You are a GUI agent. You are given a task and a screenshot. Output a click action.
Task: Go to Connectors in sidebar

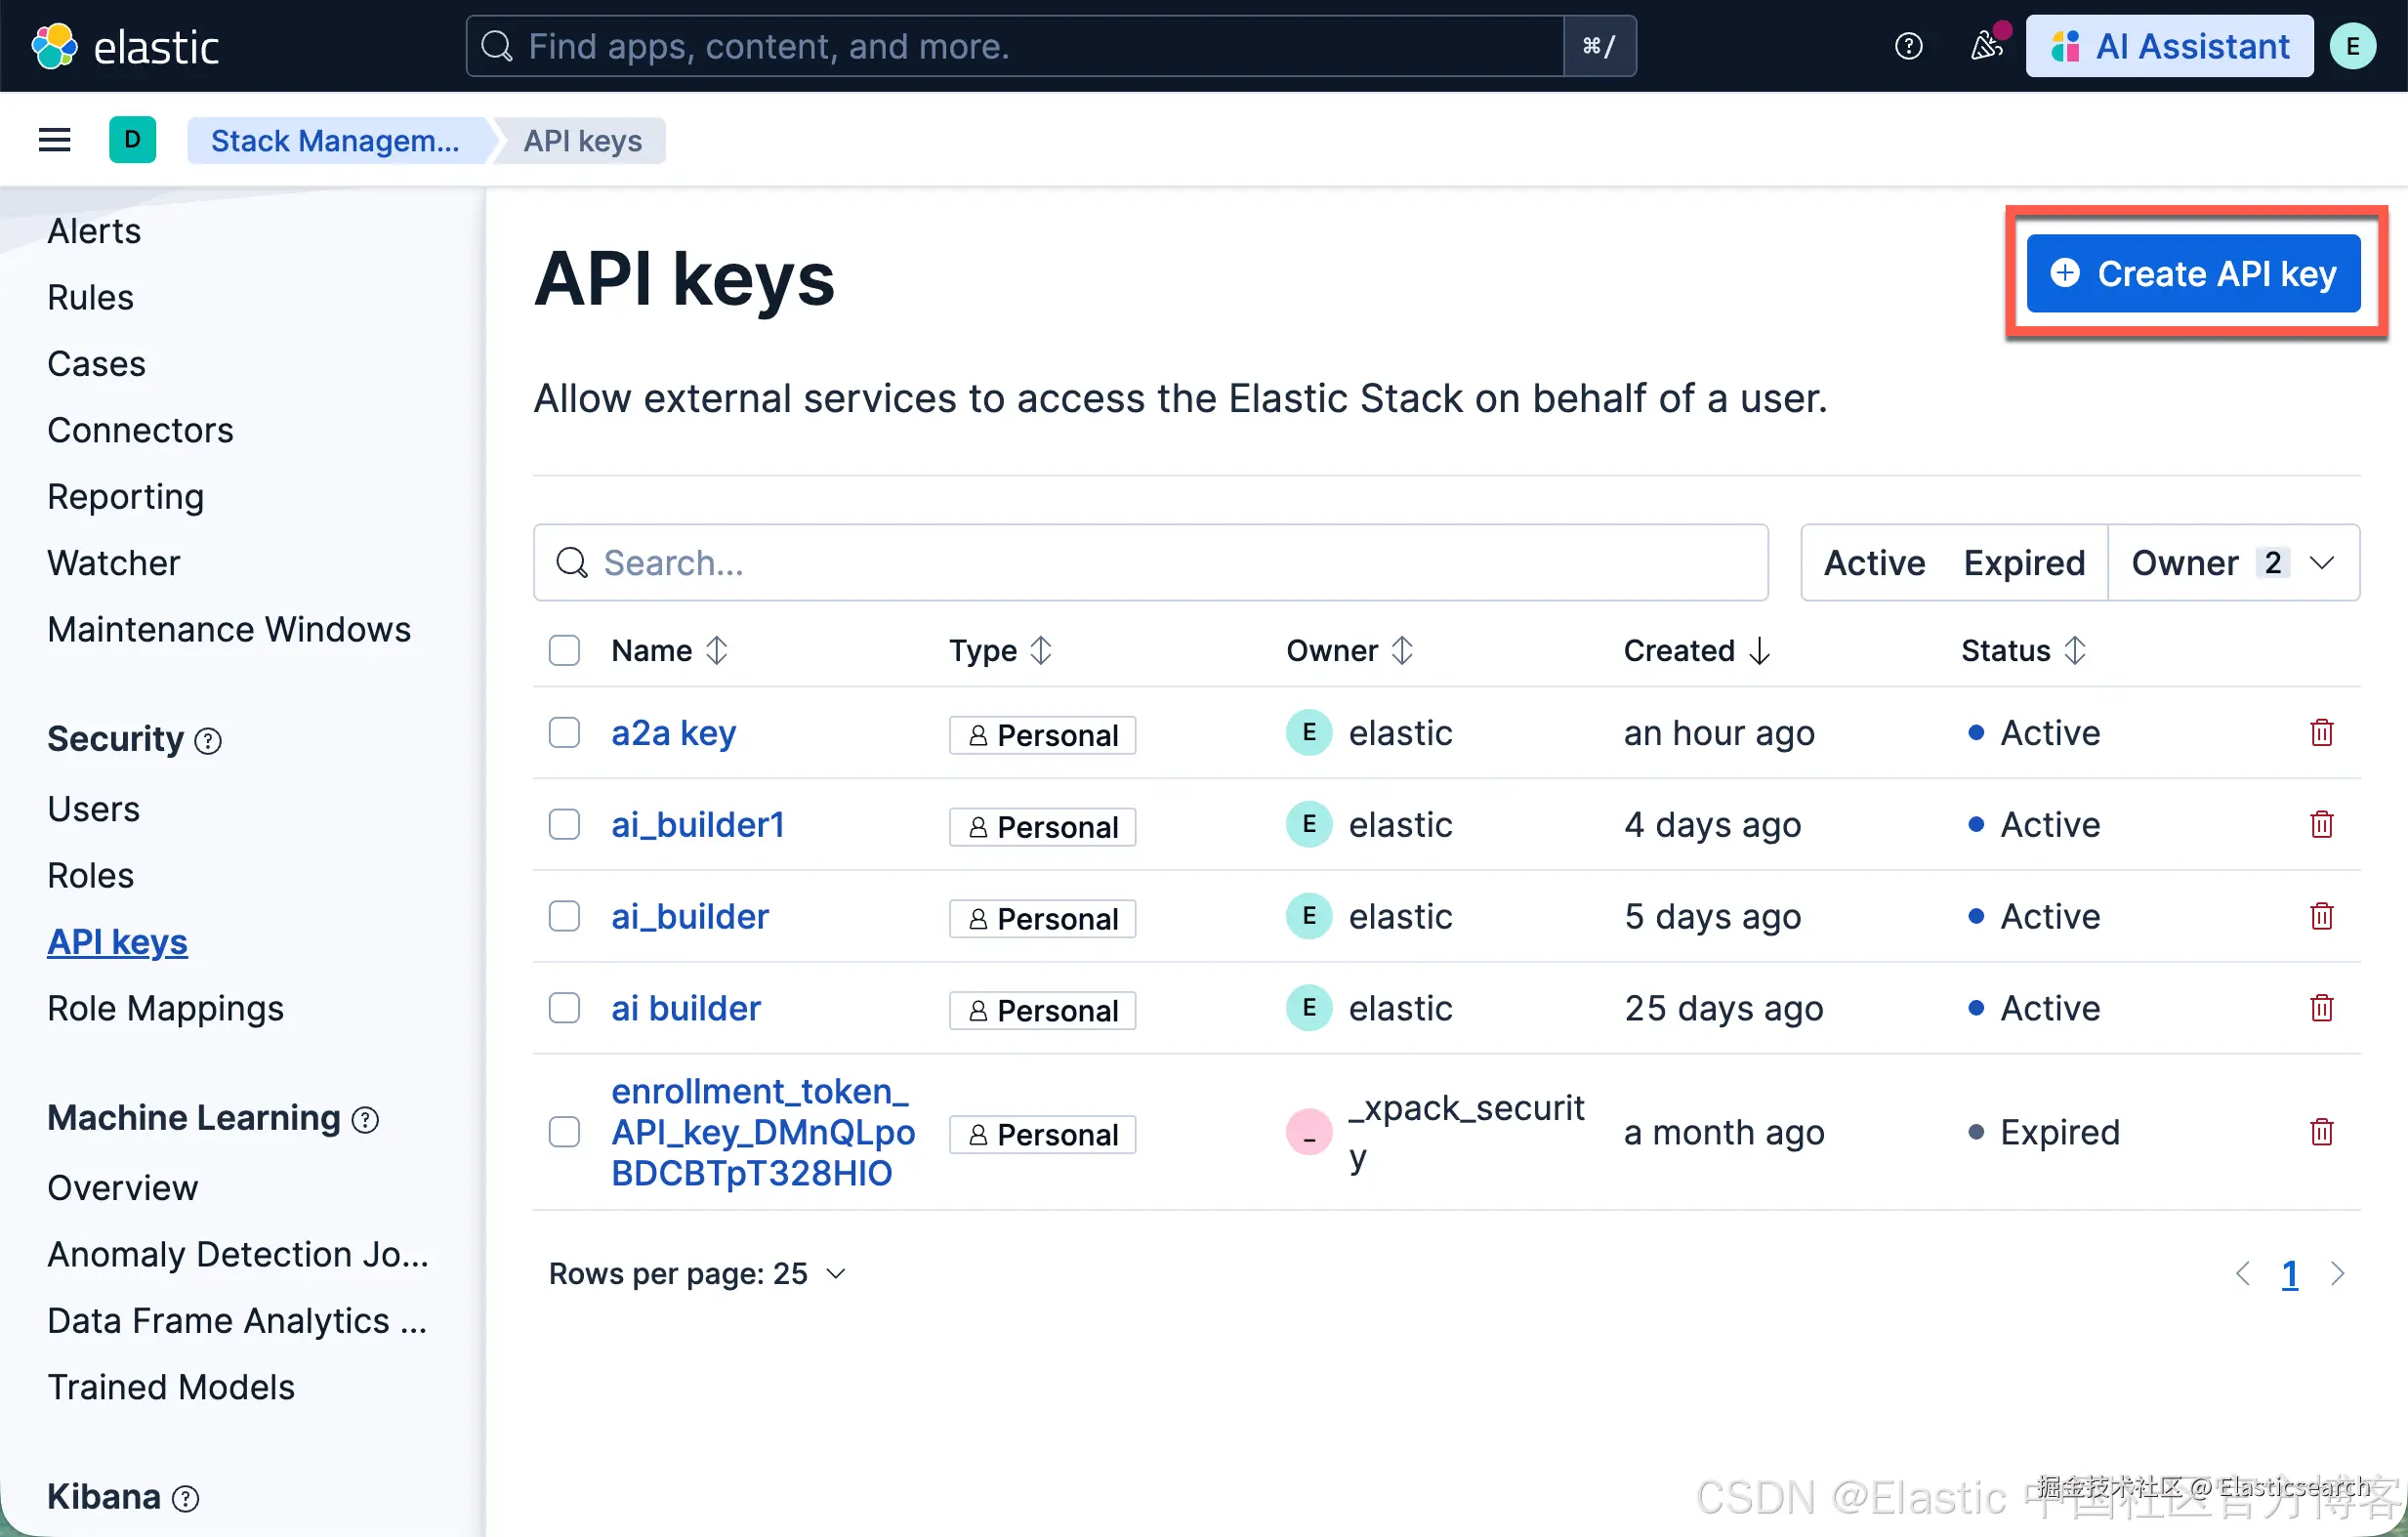tap(140, 430)
